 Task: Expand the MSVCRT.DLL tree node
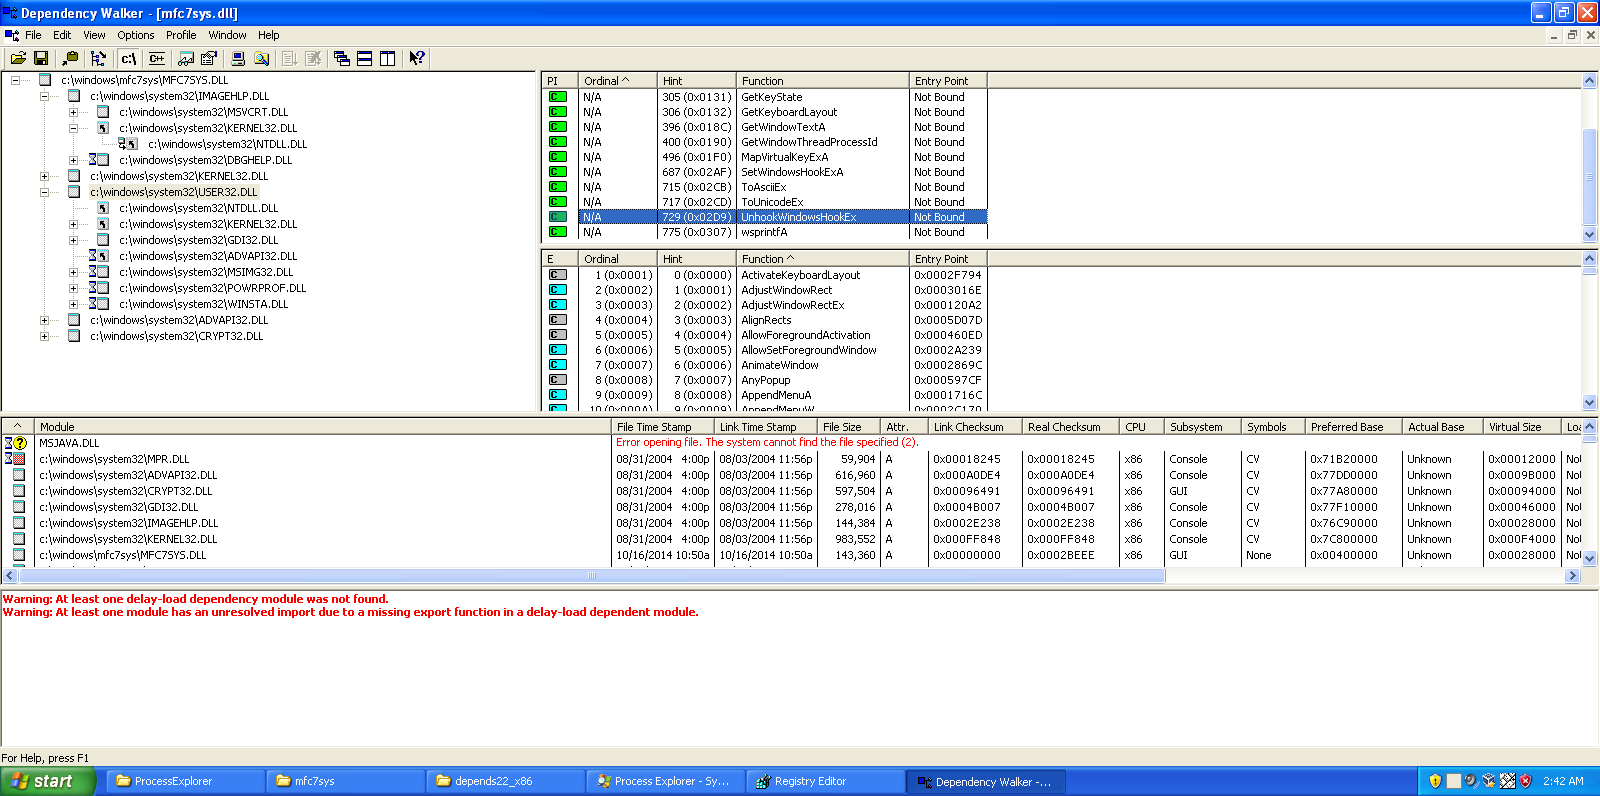click(x=73, y=112)
